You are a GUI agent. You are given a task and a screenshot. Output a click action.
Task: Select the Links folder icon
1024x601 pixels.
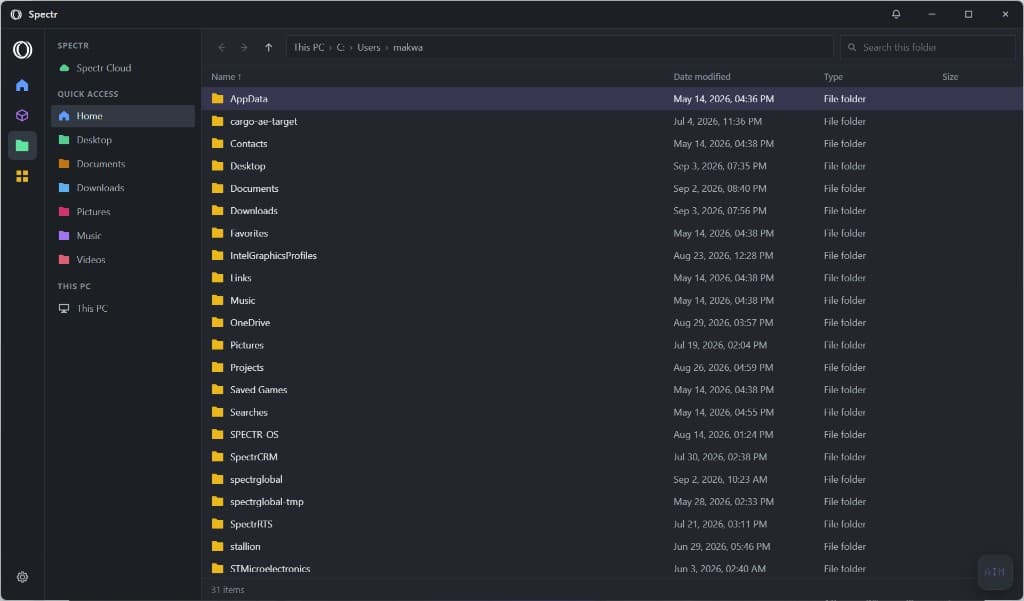click(x=217, y=278)
